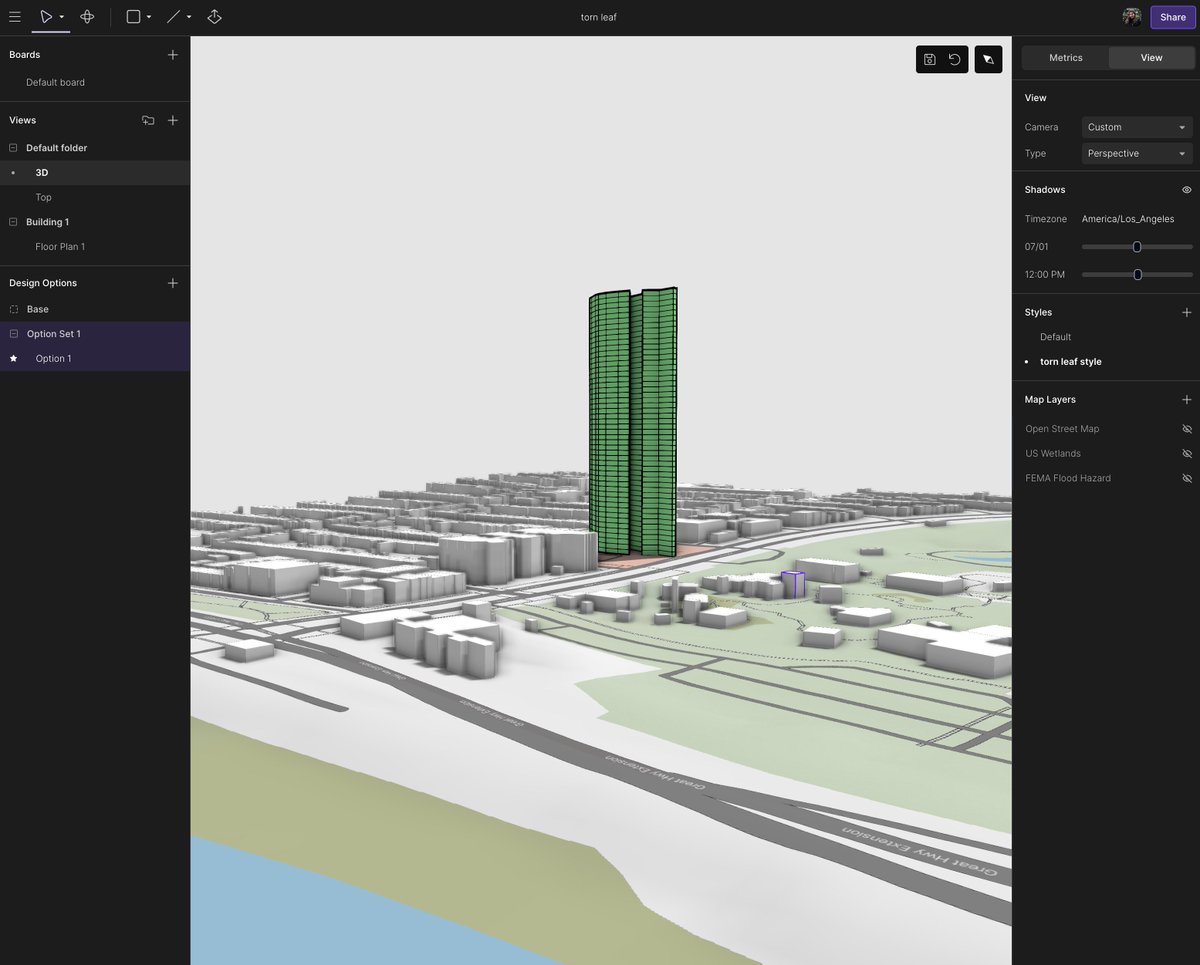Click the FEMA Flood Hazard layer name
Viewport: 1200px width, 965px height.
(x=1068, y=478)
